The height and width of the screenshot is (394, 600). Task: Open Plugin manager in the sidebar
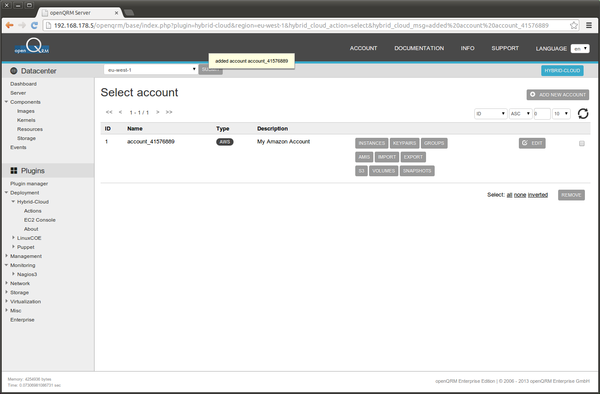coord(29,184)
